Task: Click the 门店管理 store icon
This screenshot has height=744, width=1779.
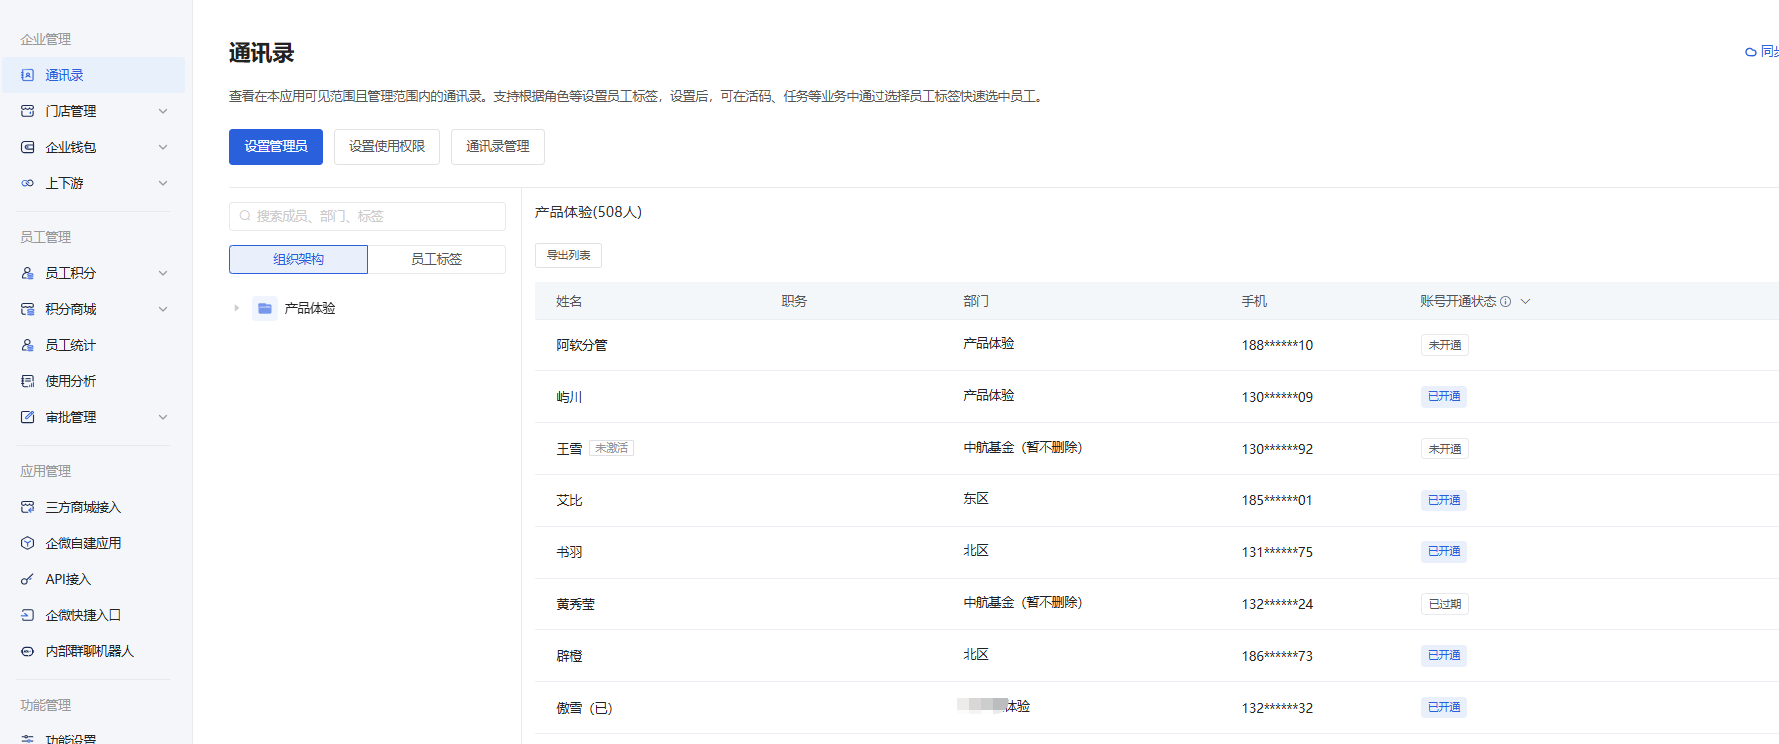Action: [28, 111]
